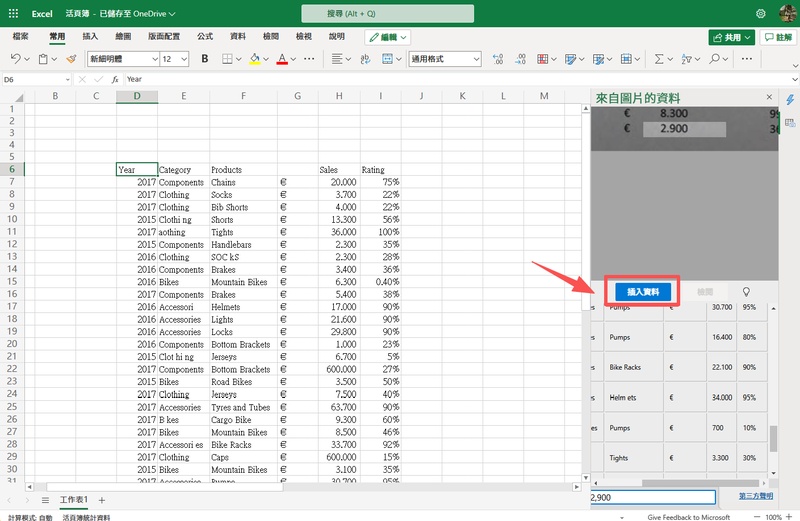This screenshot has height=521, width=800.
Task: Click the Merge cells icon
Action: pos(385,59)
